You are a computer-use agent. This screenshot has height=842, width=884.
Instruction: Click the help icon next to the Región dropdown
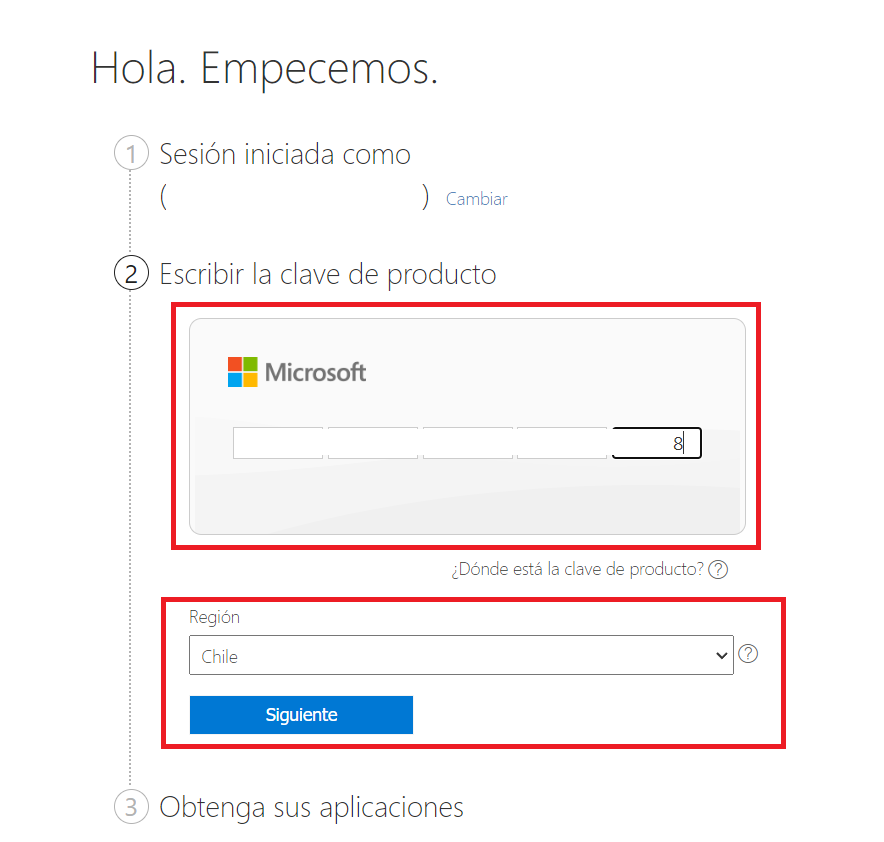[747, 655]
